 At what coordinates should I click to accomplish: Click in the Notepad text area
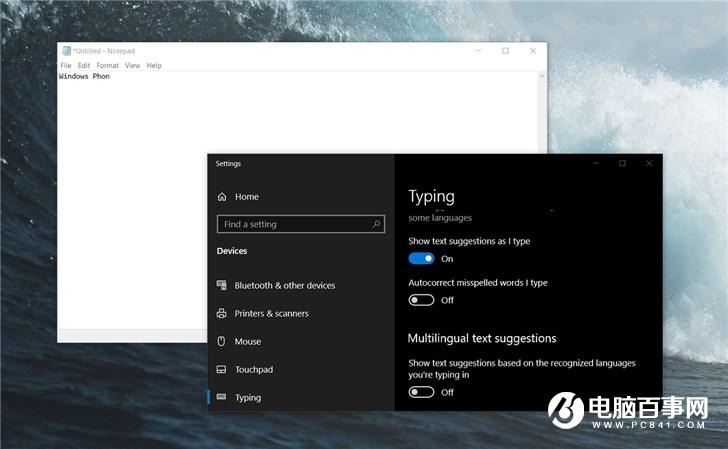(297, 200)
